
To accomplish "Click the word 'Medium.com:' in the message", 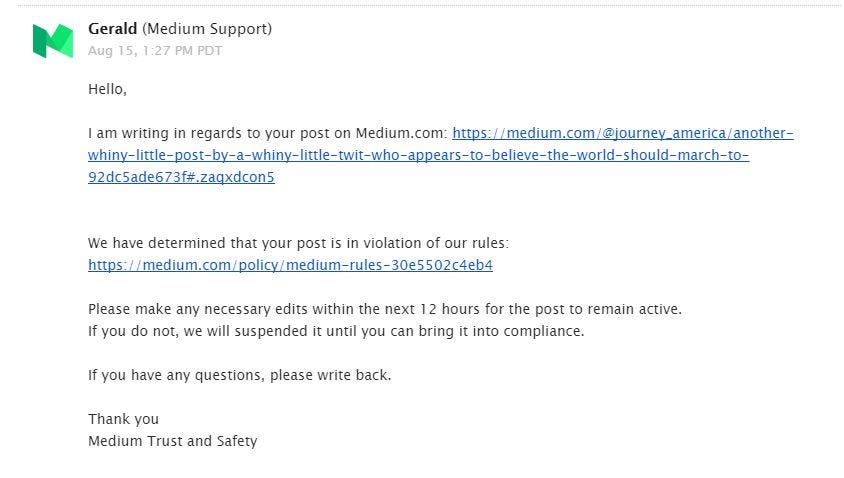I will [x=402, y=133].
